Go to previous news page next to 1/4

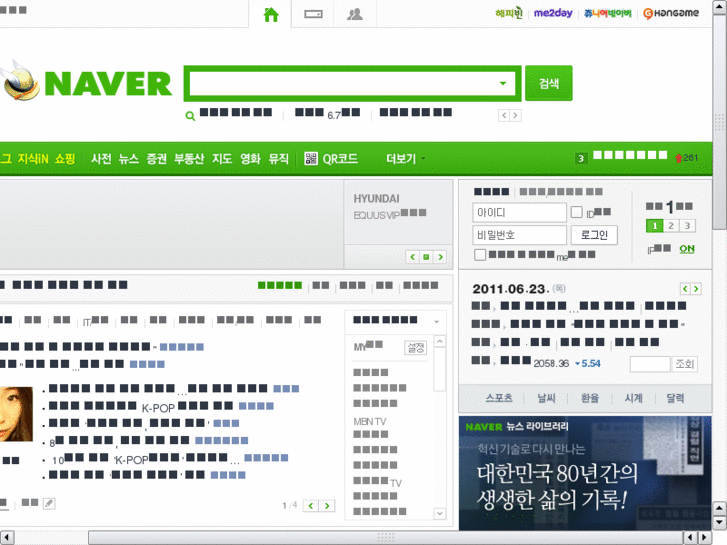coord(311,506)
